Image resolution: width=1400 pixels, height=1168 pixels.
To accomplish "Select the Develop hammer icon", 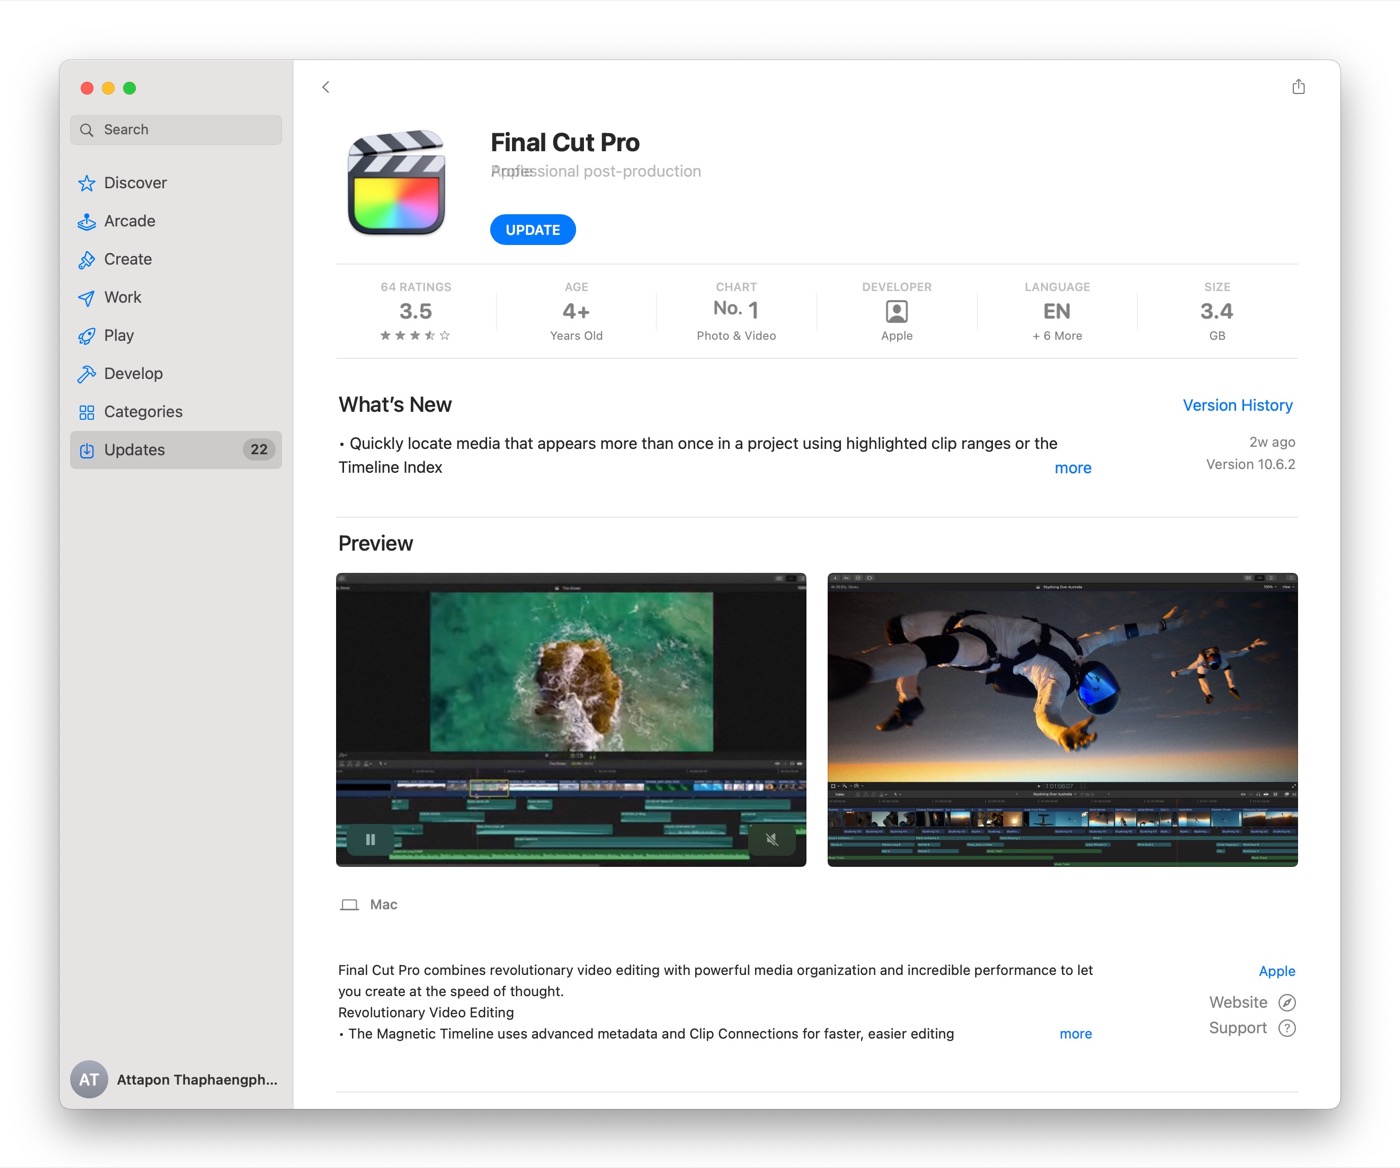I will (87, 374).
